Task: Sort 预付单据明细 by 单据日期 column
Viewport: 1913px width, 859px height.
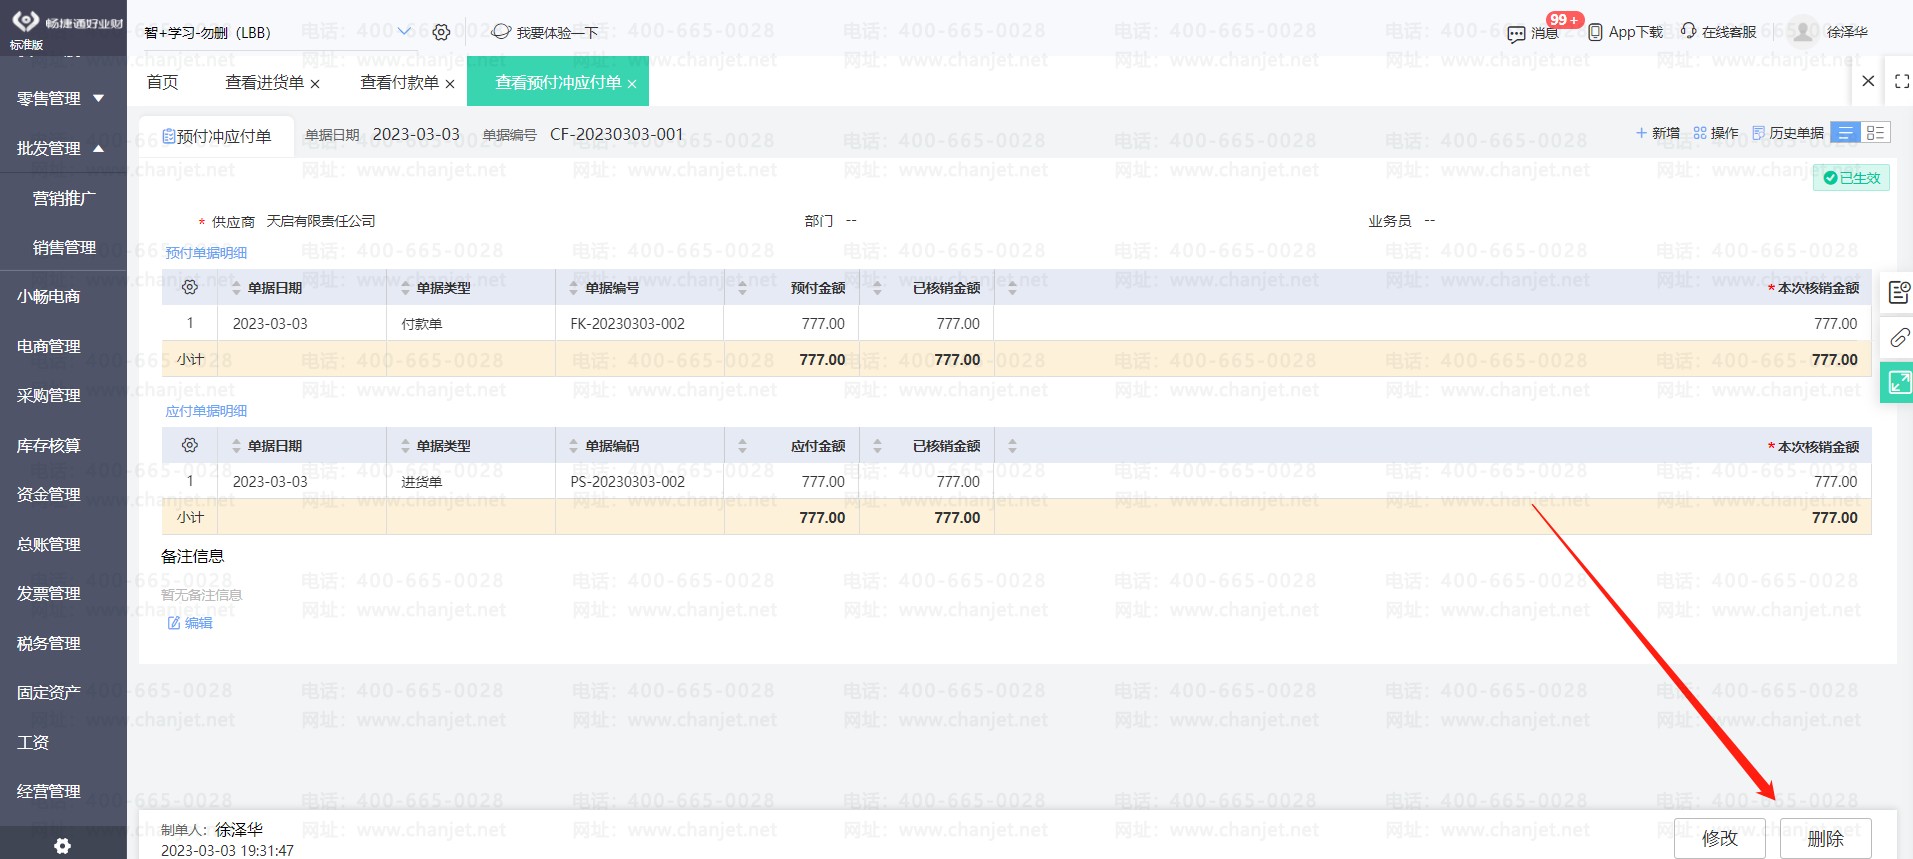Action: 236,288
